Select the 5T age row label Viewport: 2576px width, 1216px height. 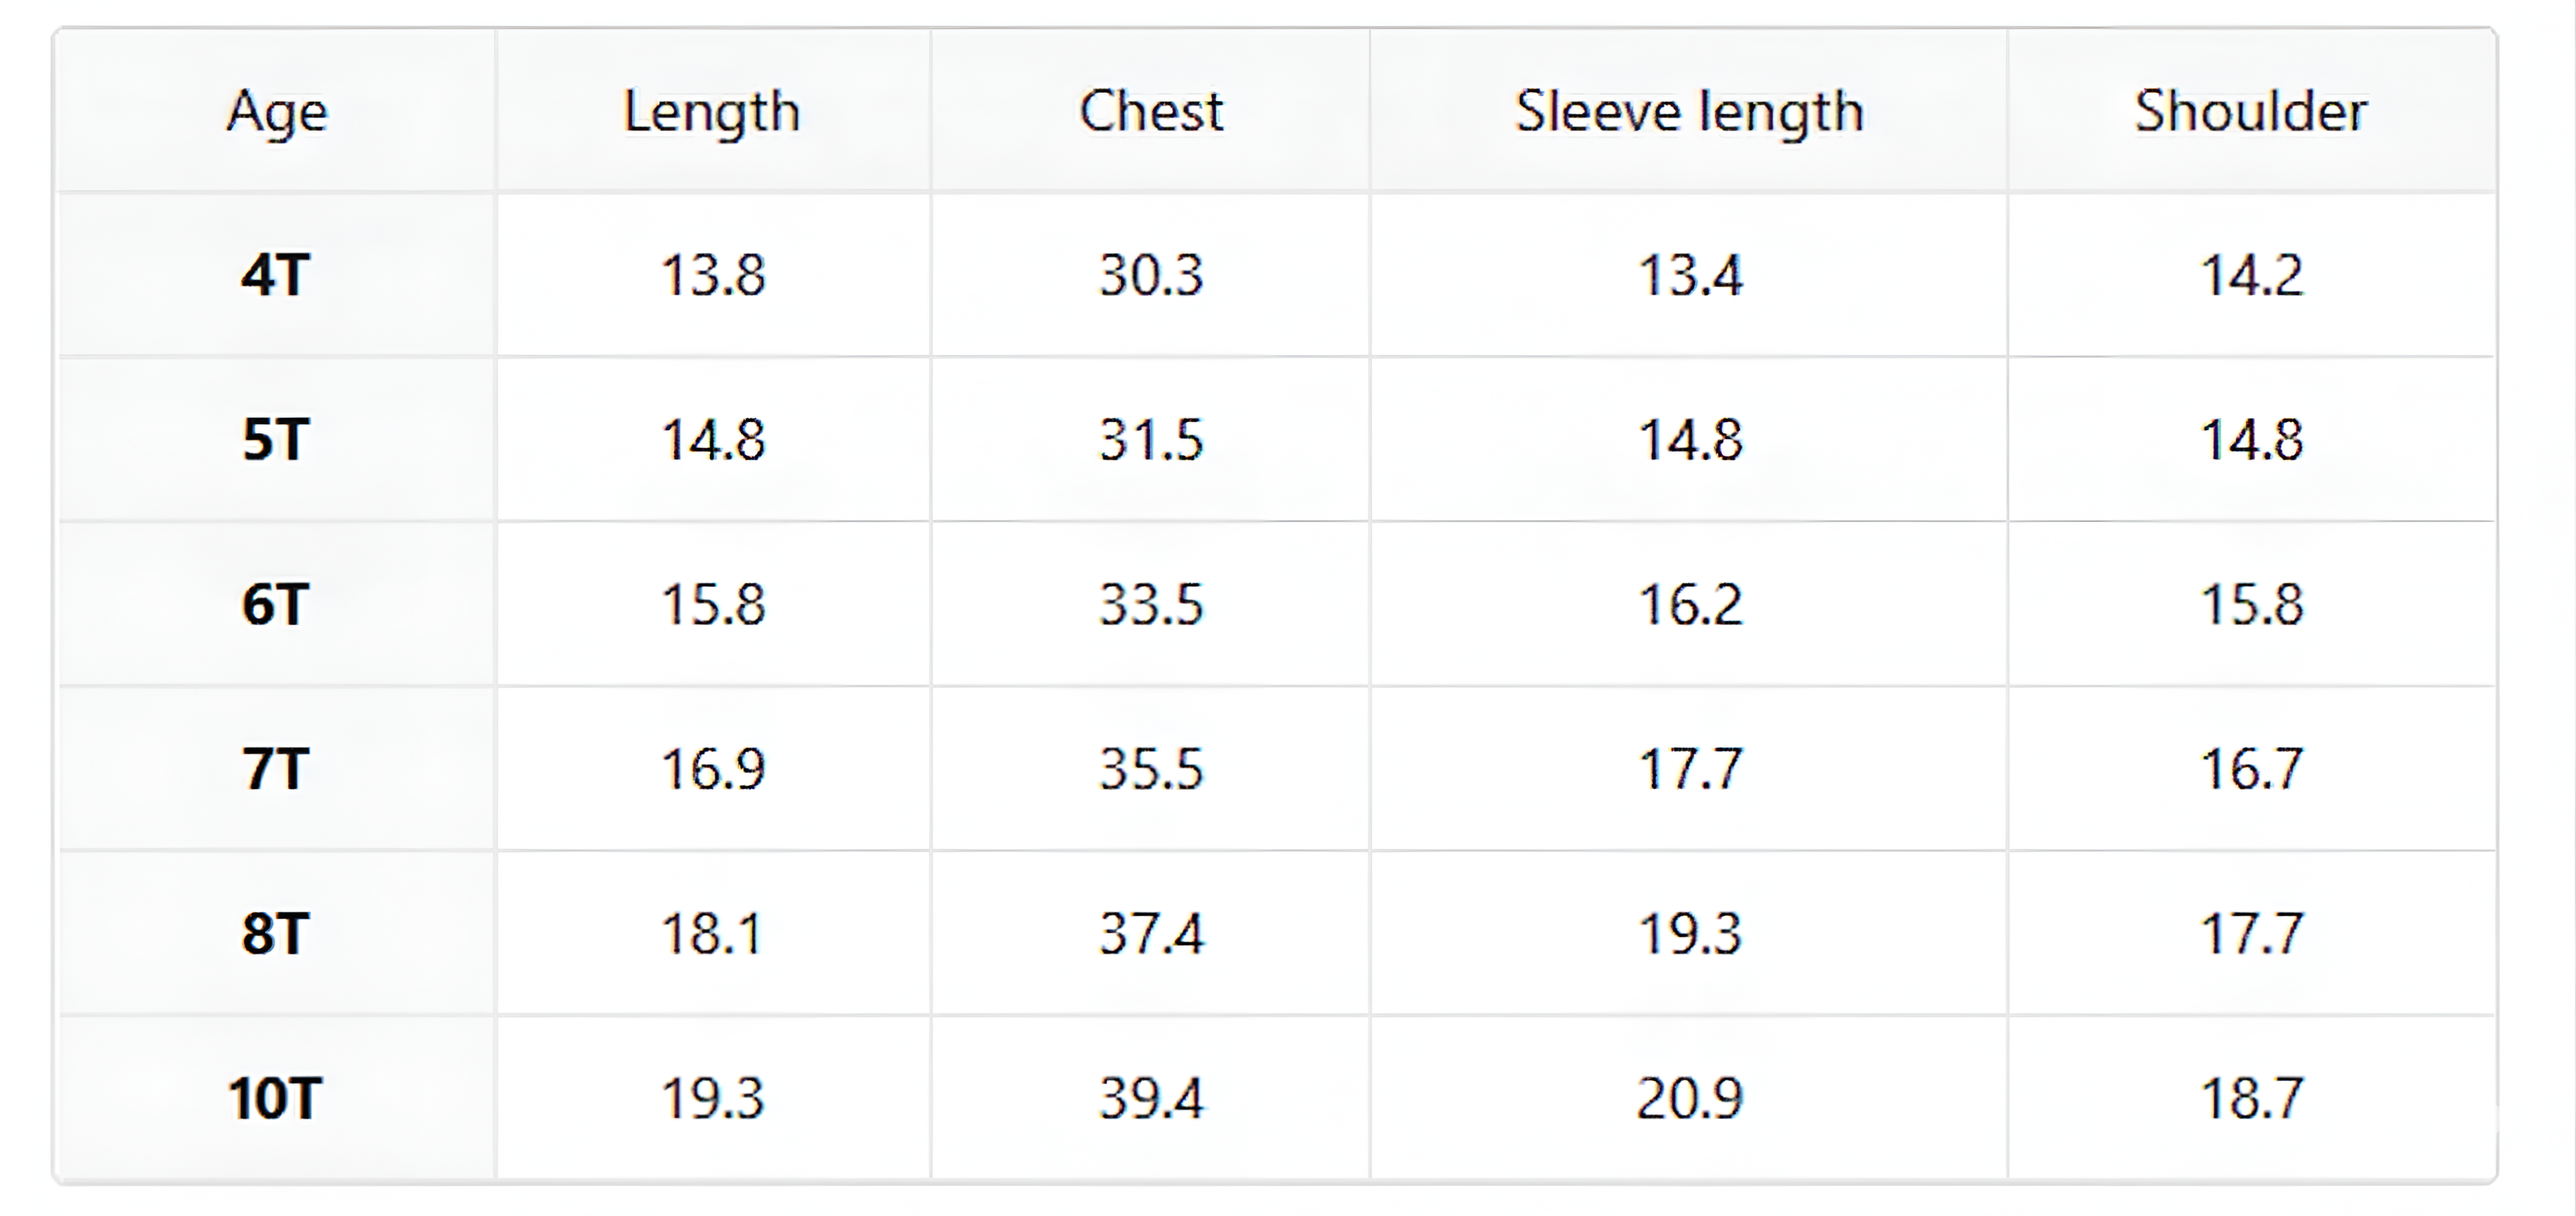(277, 440)
